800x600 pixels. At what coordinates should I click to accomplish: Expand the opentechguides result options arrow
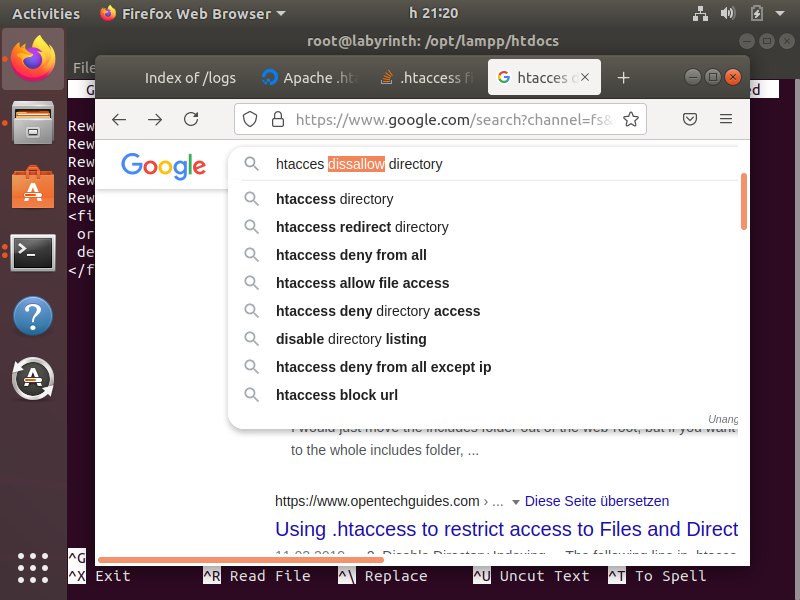pos(516,502)
